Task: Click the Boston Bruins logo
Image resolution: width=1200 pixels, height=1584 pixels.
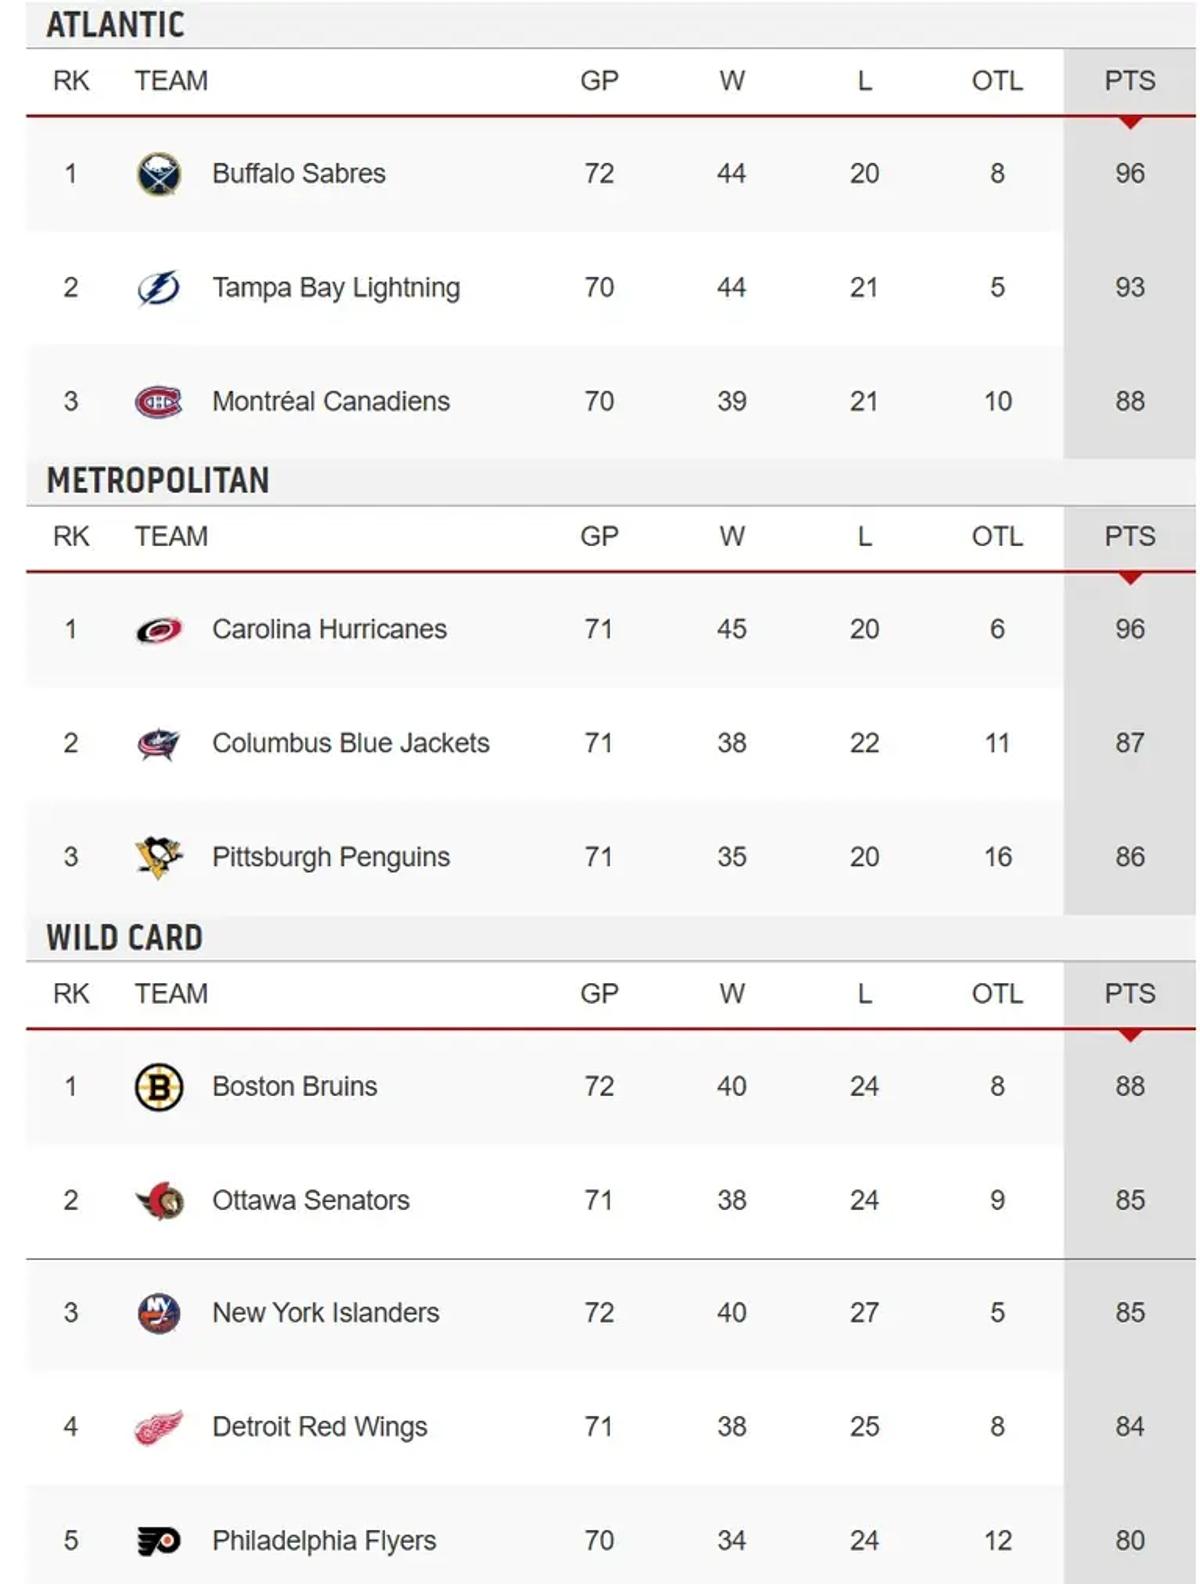Action: (158, 1087)
